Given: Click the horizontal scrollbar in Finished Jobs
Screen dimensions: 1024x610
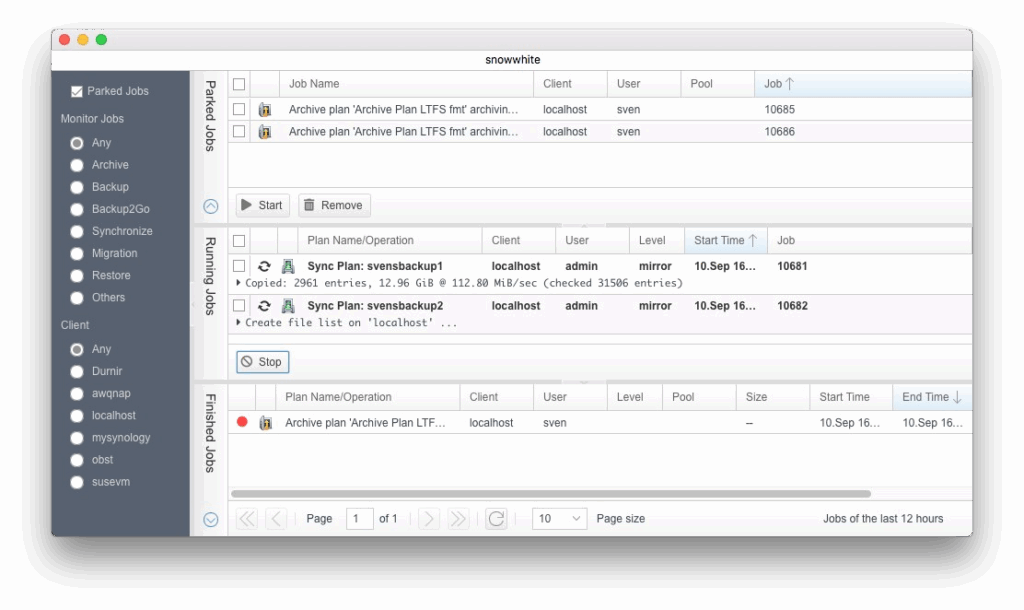Looking at the screenshot, I should coord(550,493).
